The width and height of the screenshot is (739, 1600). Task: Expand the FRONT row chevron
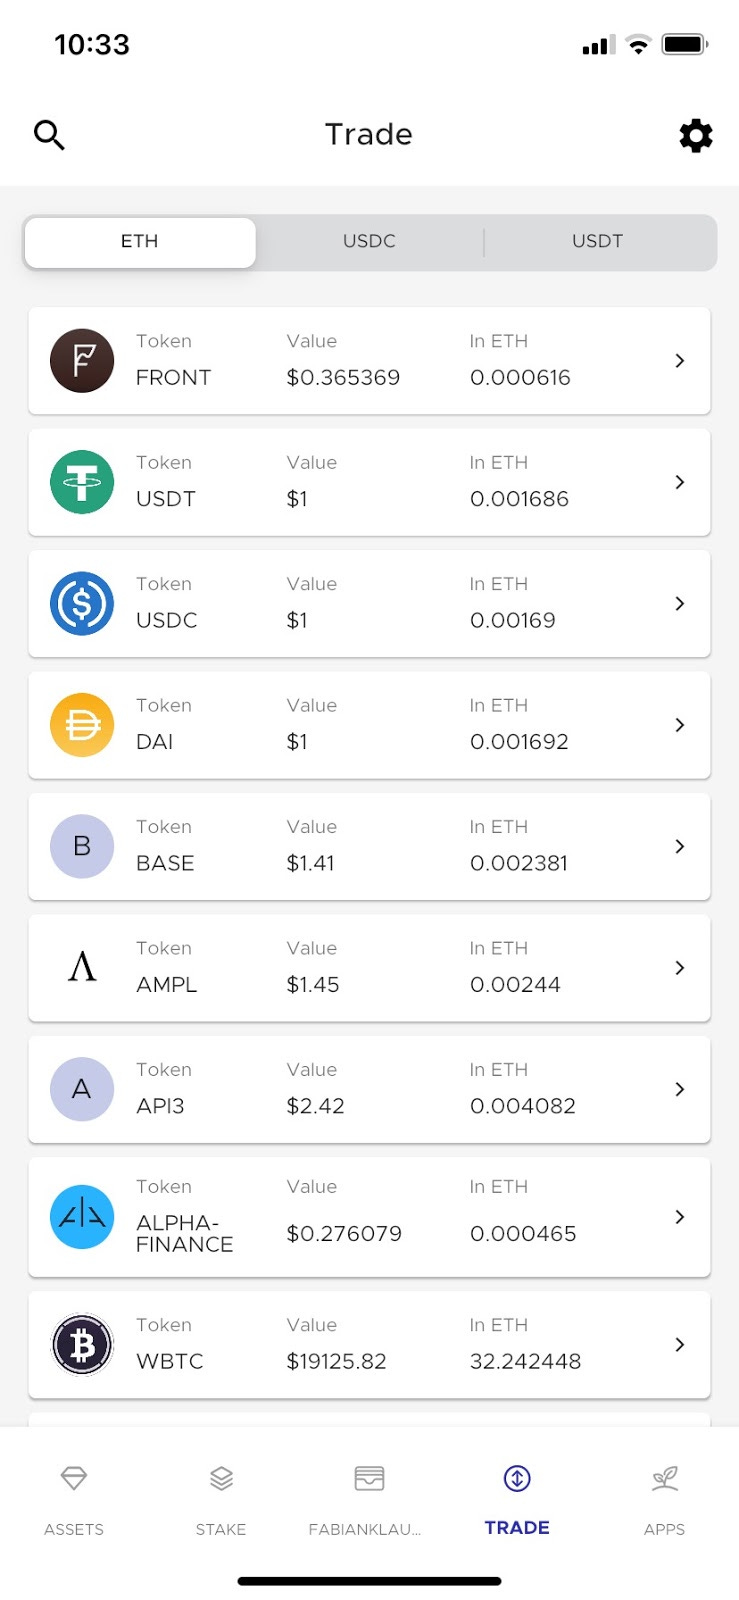680,360
